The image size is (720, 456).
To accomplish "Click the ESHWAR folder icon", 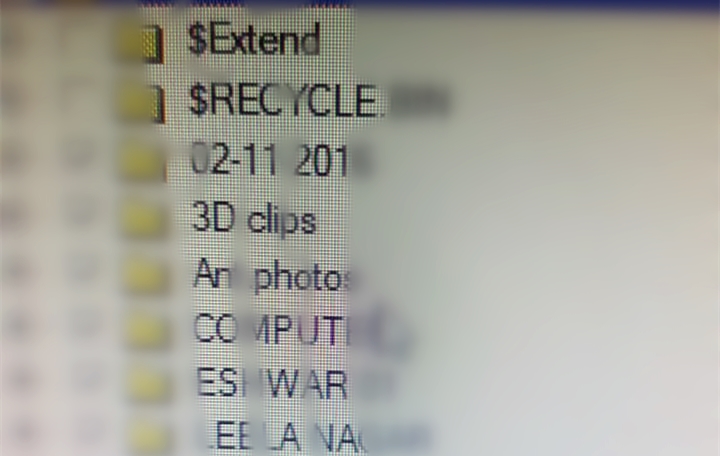I will [x=148, y=384].
